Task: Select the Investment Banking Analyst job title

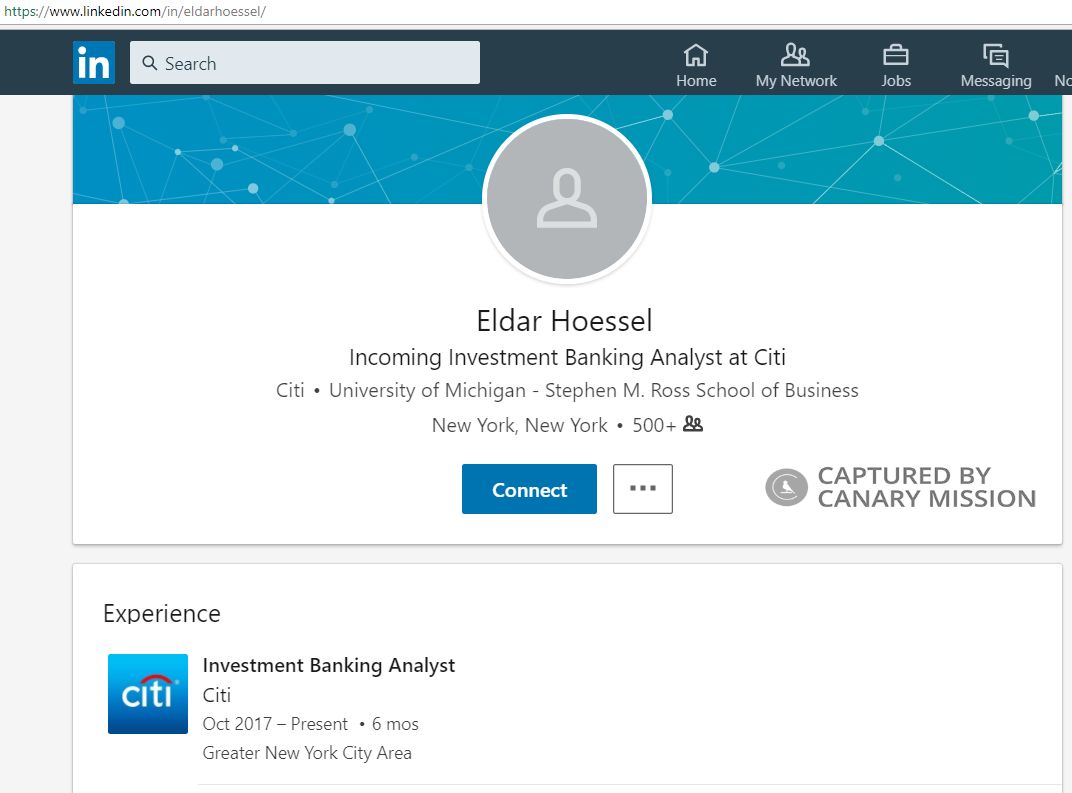Action: [x=328, y=665]
